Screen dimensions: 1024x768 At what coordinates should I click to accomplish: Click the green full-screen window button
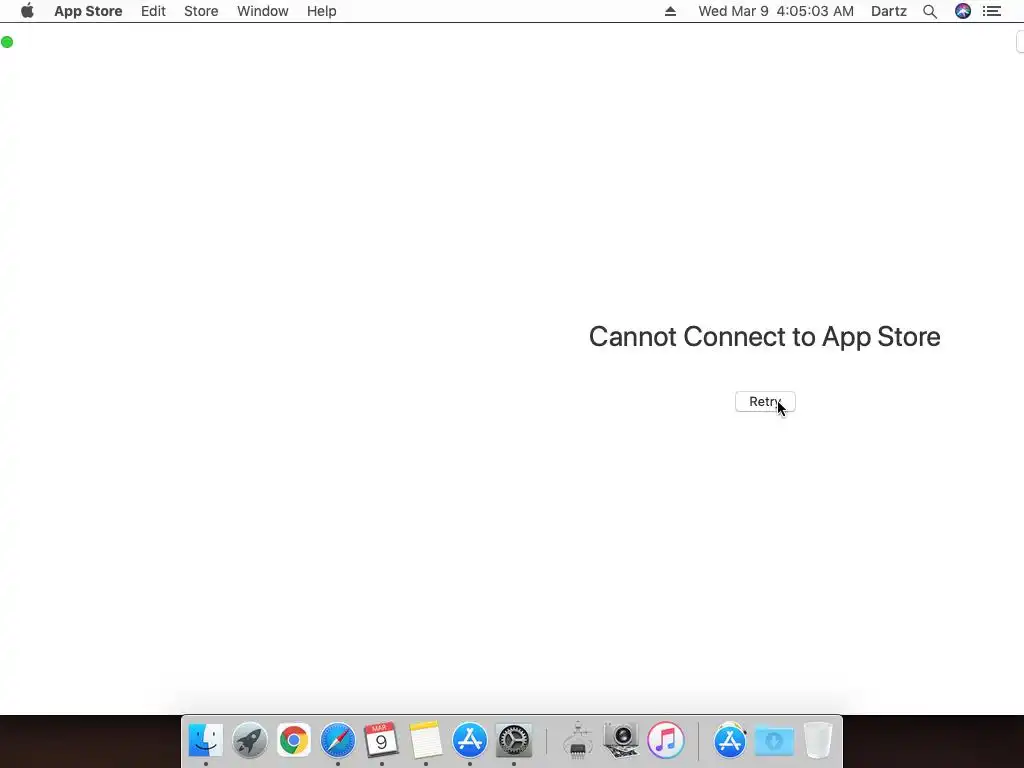pos(7,42)
